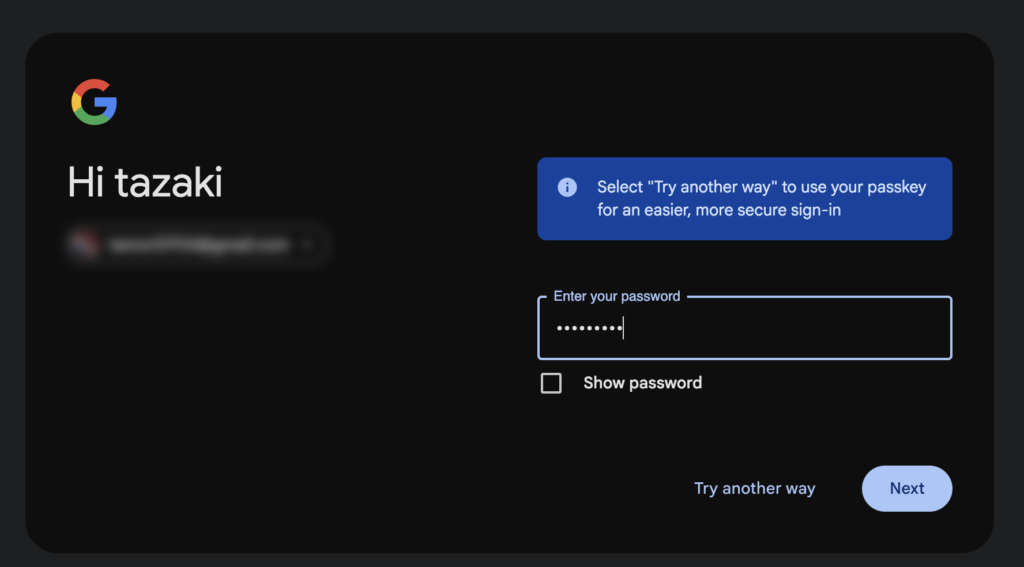1024x567 pixels.
Task: Click the text cursor in the password box
Action: (623, 328)
